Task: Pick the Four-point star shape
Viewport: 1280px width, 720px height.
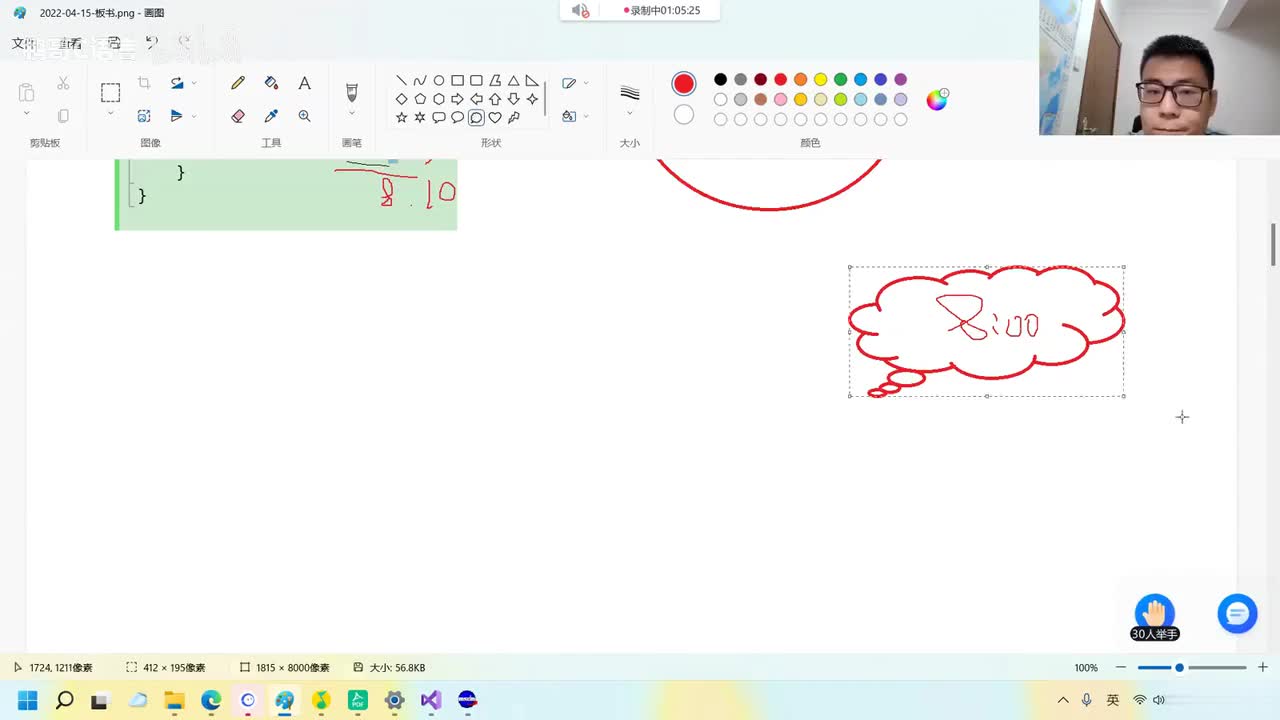Action: click(532, 99)
